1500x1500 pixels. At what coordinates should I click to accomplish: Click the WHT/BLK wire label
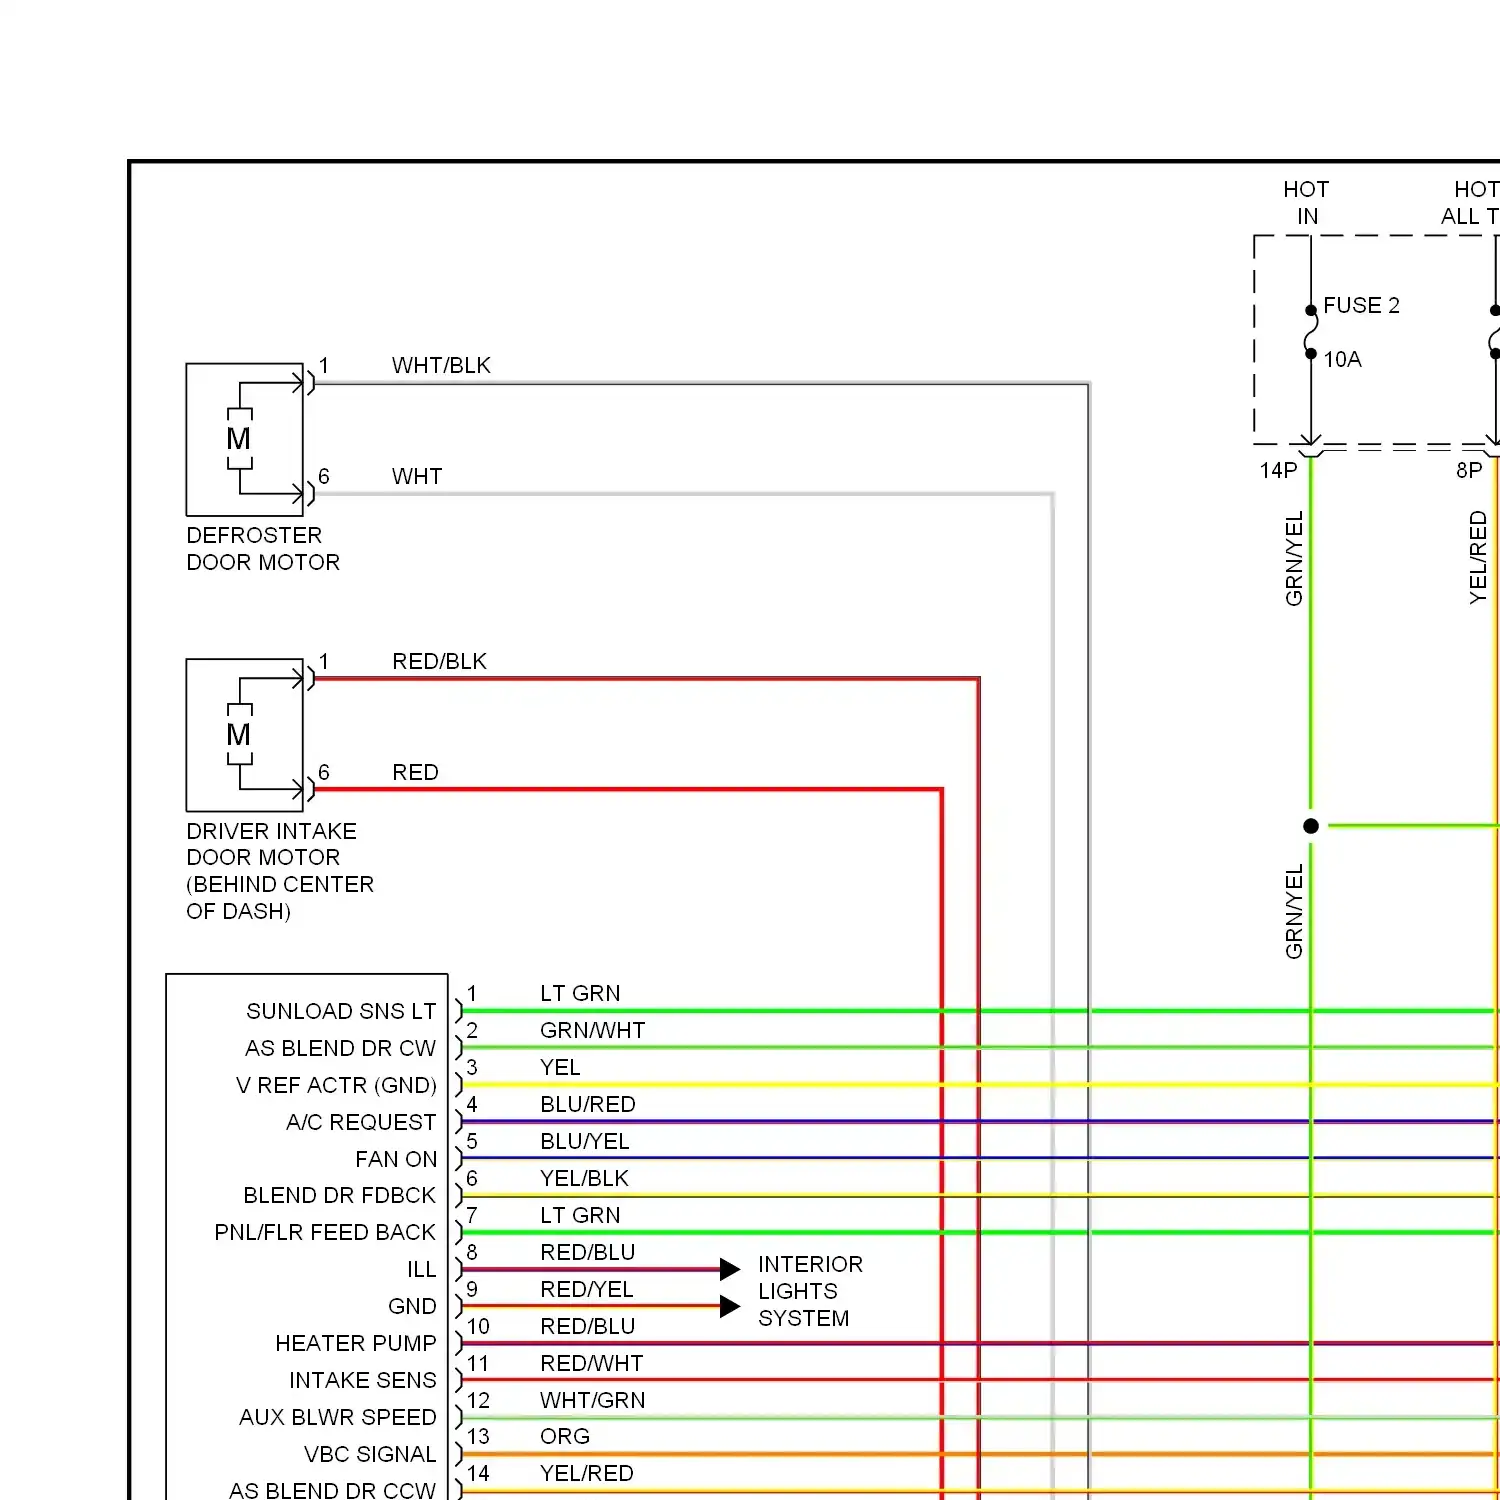(x=441, y=365)
